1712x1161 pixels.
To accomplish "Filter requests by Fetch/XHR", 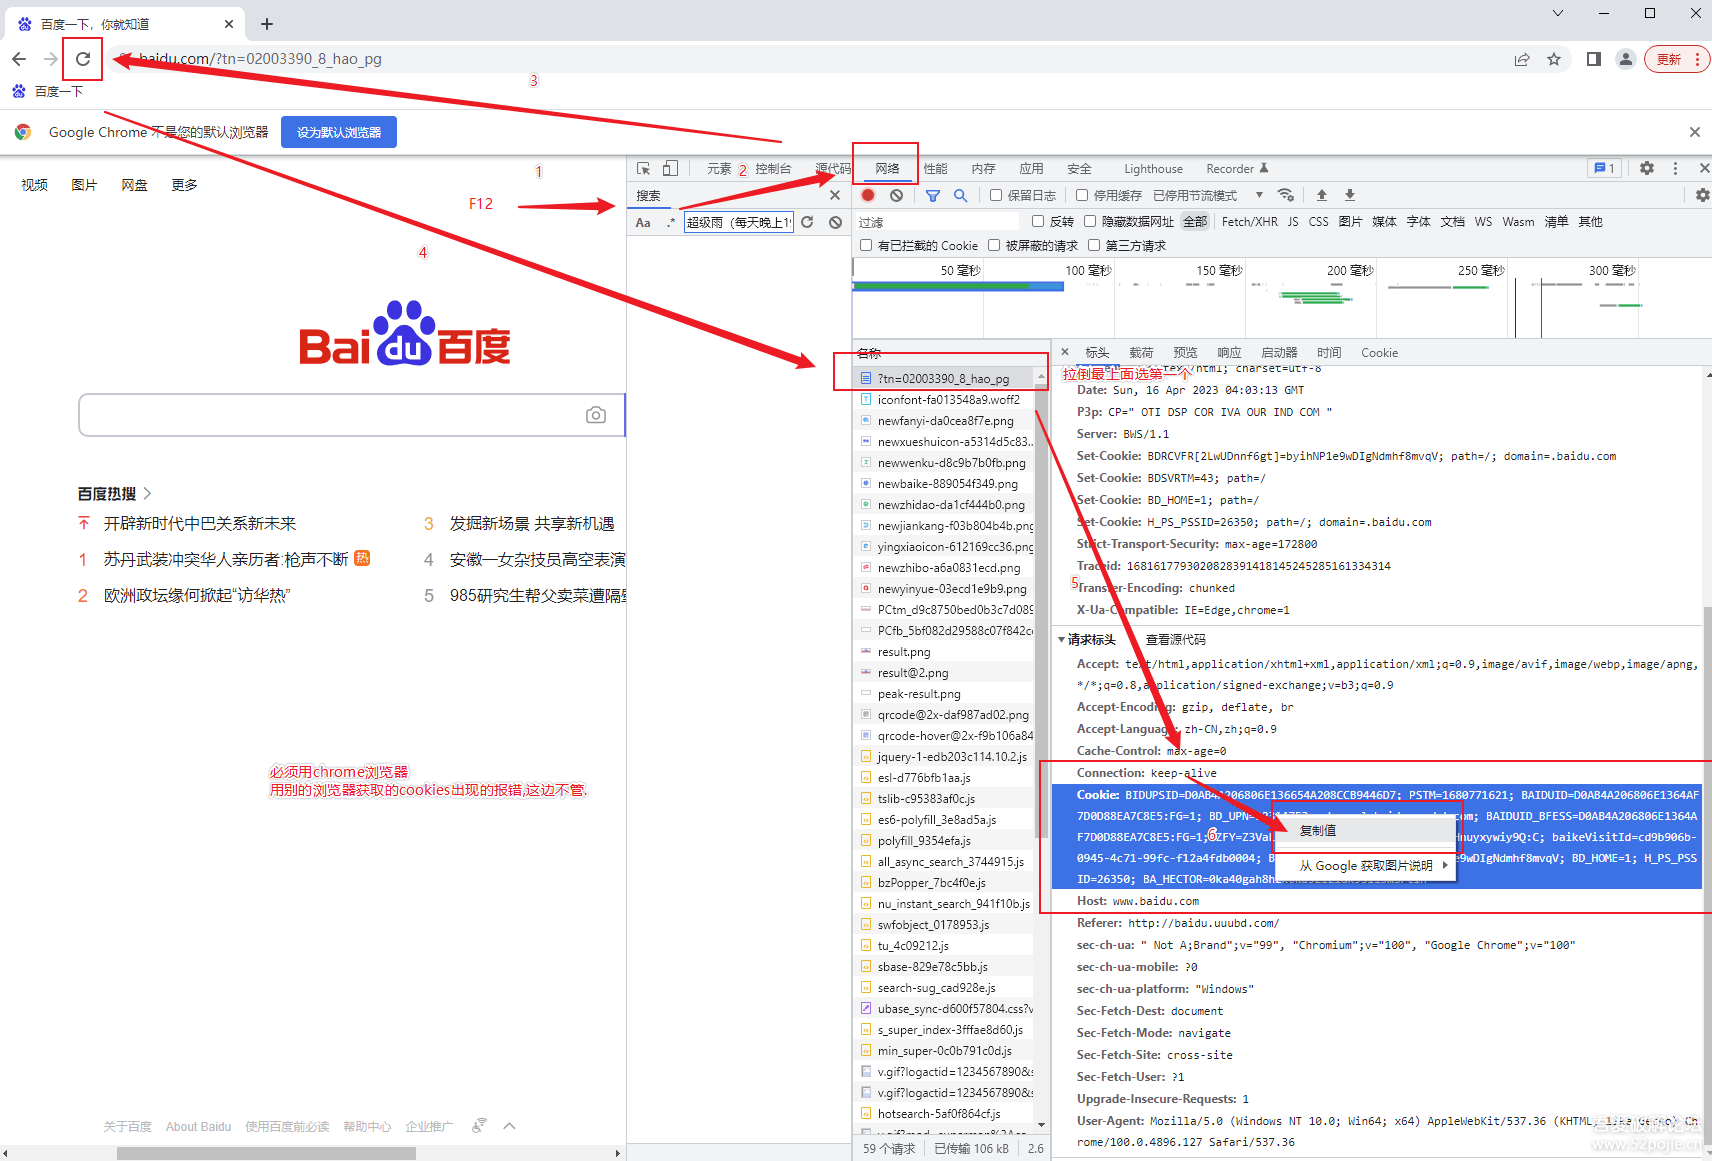I will pos(1249,221).
